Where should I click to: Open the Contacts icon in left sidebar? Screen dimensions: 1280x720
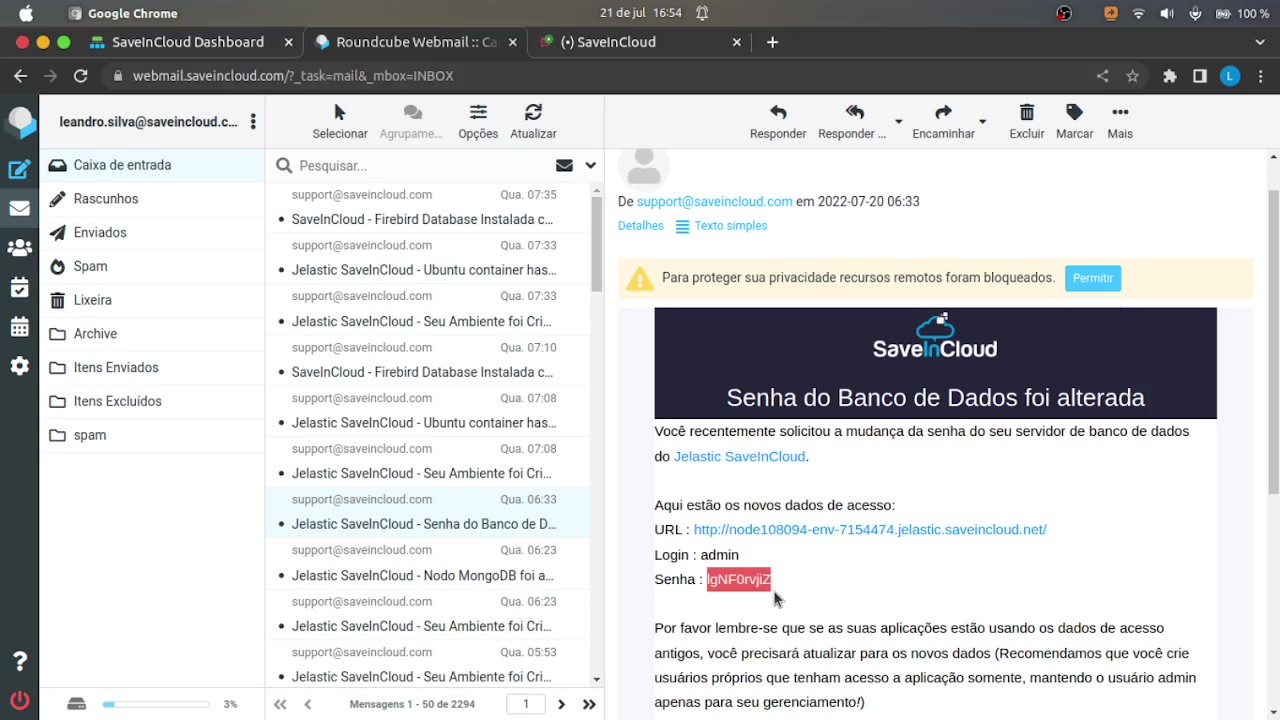[x=19, y=247]
